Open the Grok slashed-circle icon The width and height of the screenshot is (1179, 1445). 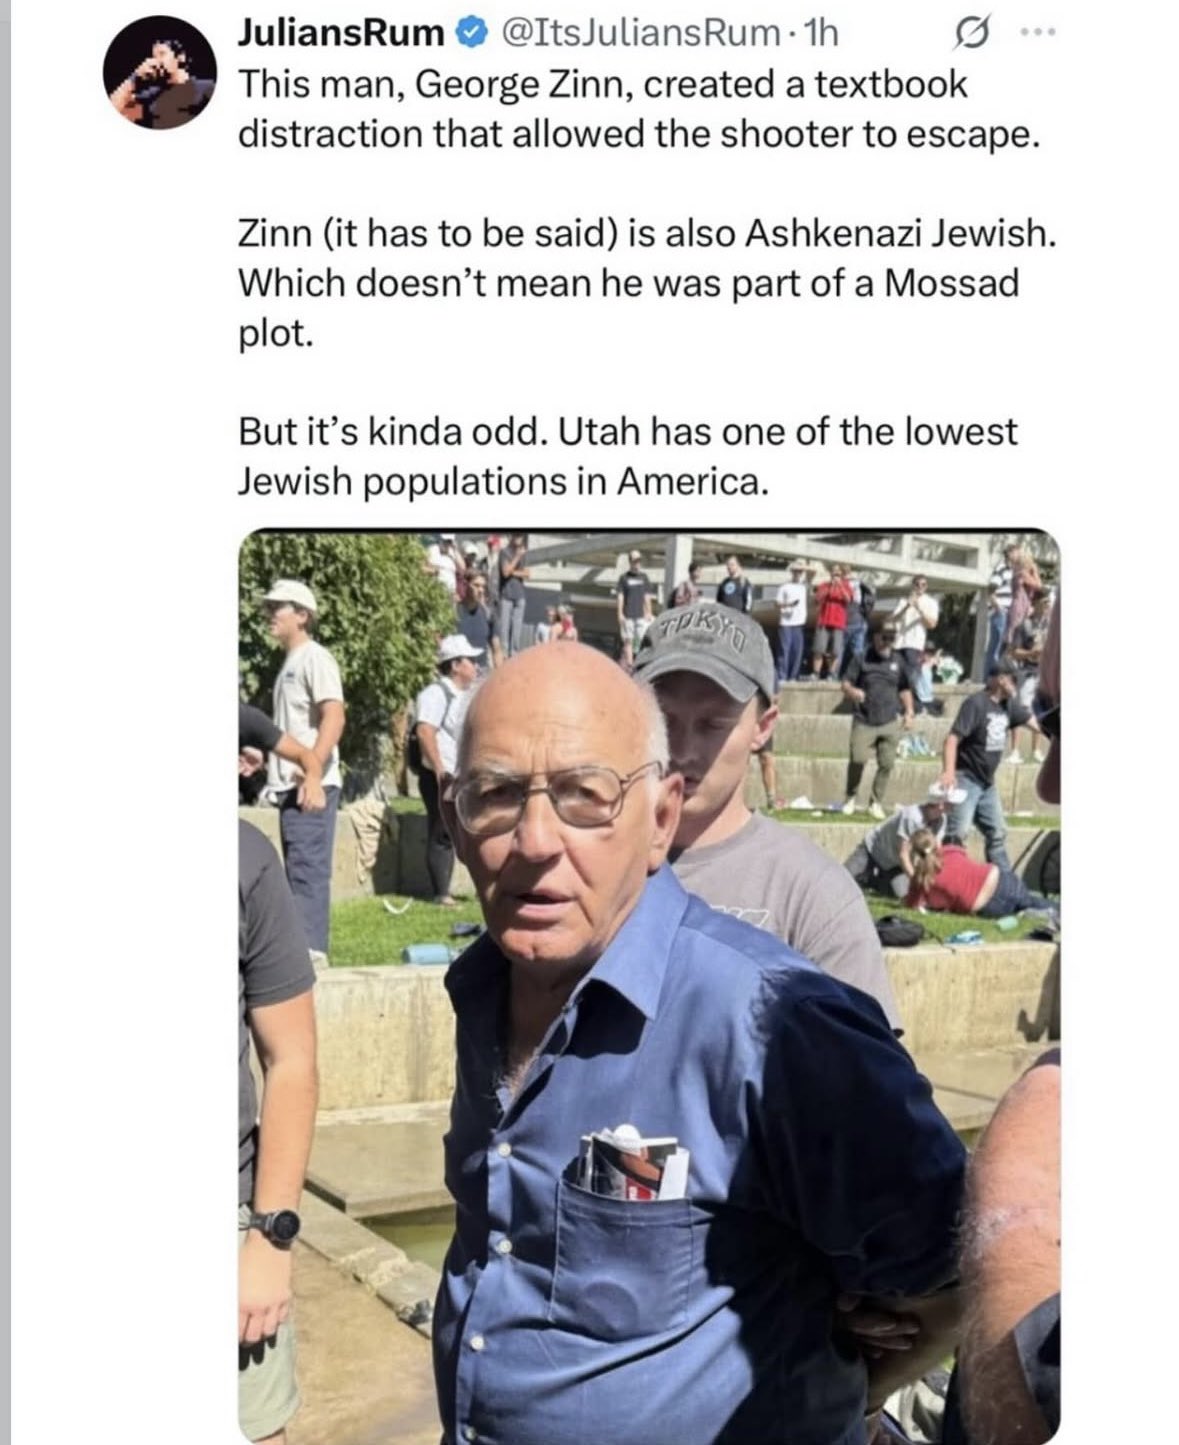click(969, 36)
